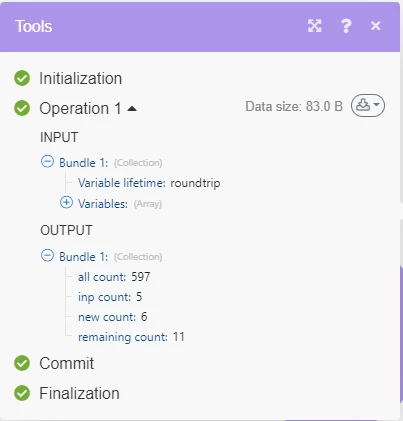403x421 pixels.
Task: Expand the Variables array
Action: point(66,202)
